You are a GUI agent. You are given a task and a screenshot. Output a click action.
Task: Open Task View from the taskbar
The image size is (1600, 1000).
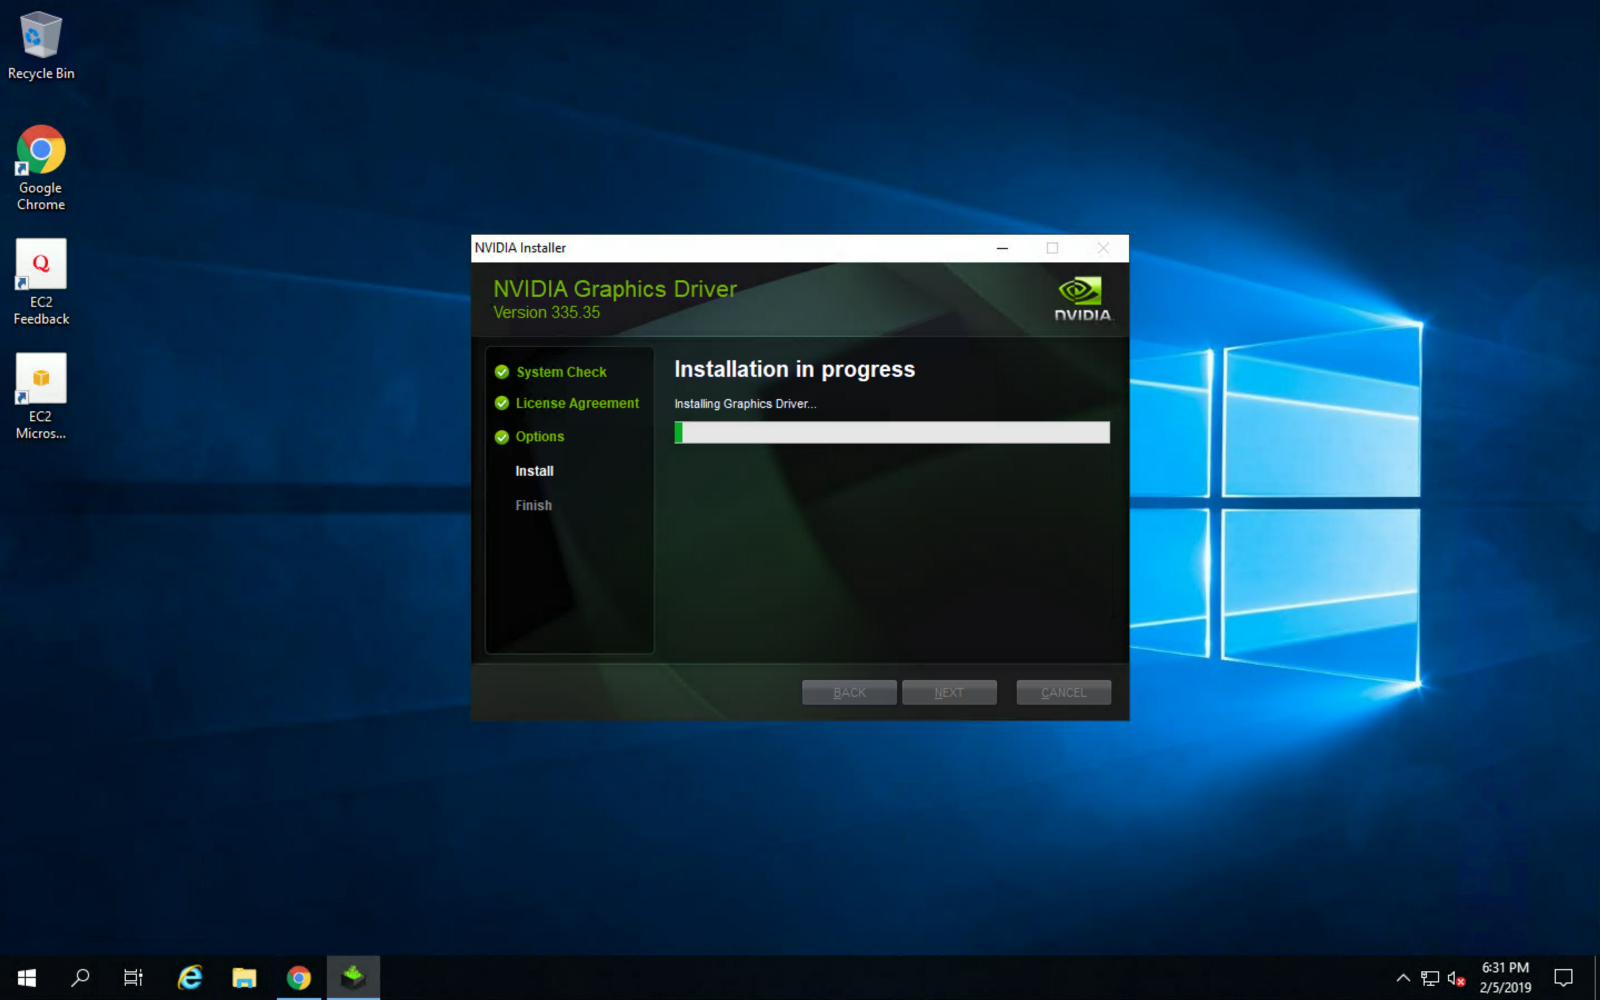coord(133,977)
